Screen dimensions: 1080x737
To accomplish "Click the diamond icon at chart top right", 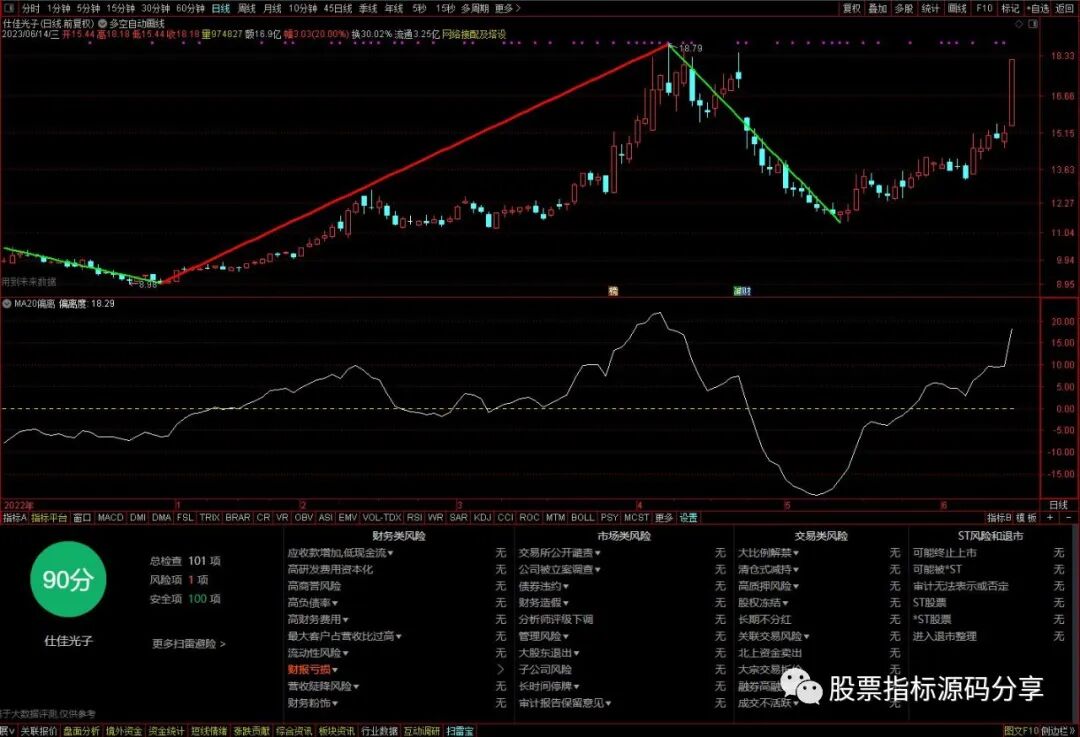I will pyautogui.click(x=1020, y=24).
